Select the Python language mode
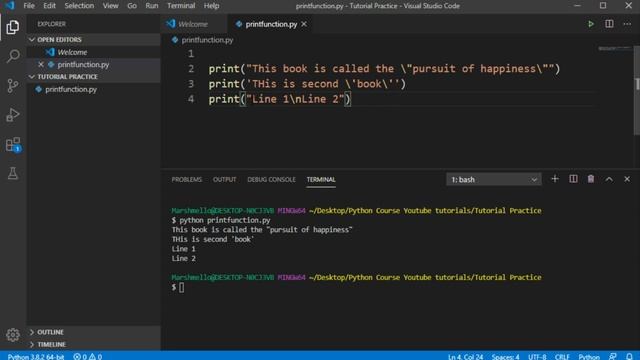 (589, 357)
